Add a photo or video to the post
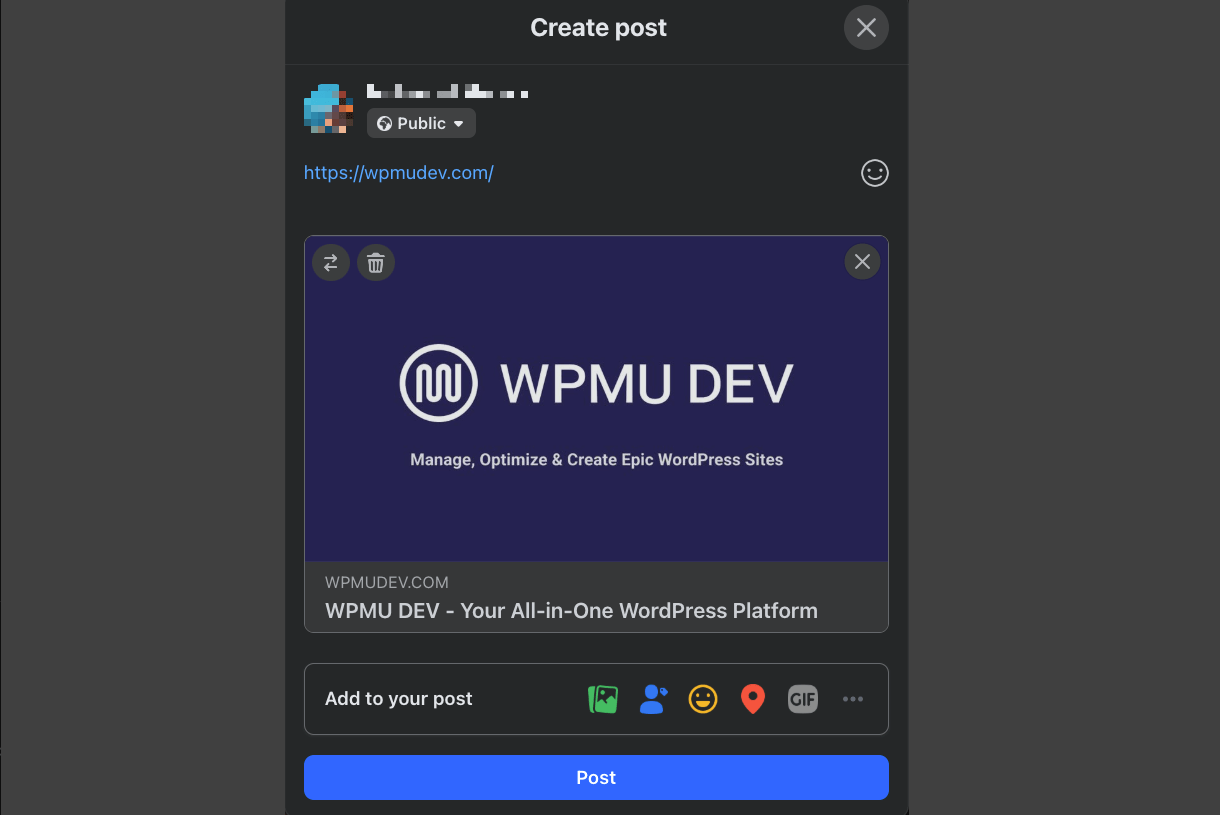Viewport: 1220px width, 815px height. (602, 698)
